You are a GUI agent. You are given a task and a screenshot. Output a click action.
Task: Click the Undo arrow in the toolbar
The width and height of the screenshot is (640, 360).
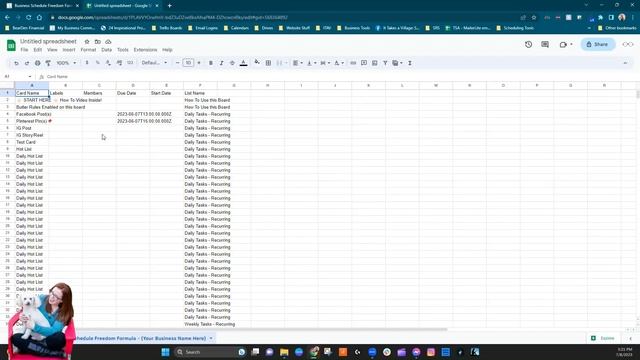click(16, 63)
